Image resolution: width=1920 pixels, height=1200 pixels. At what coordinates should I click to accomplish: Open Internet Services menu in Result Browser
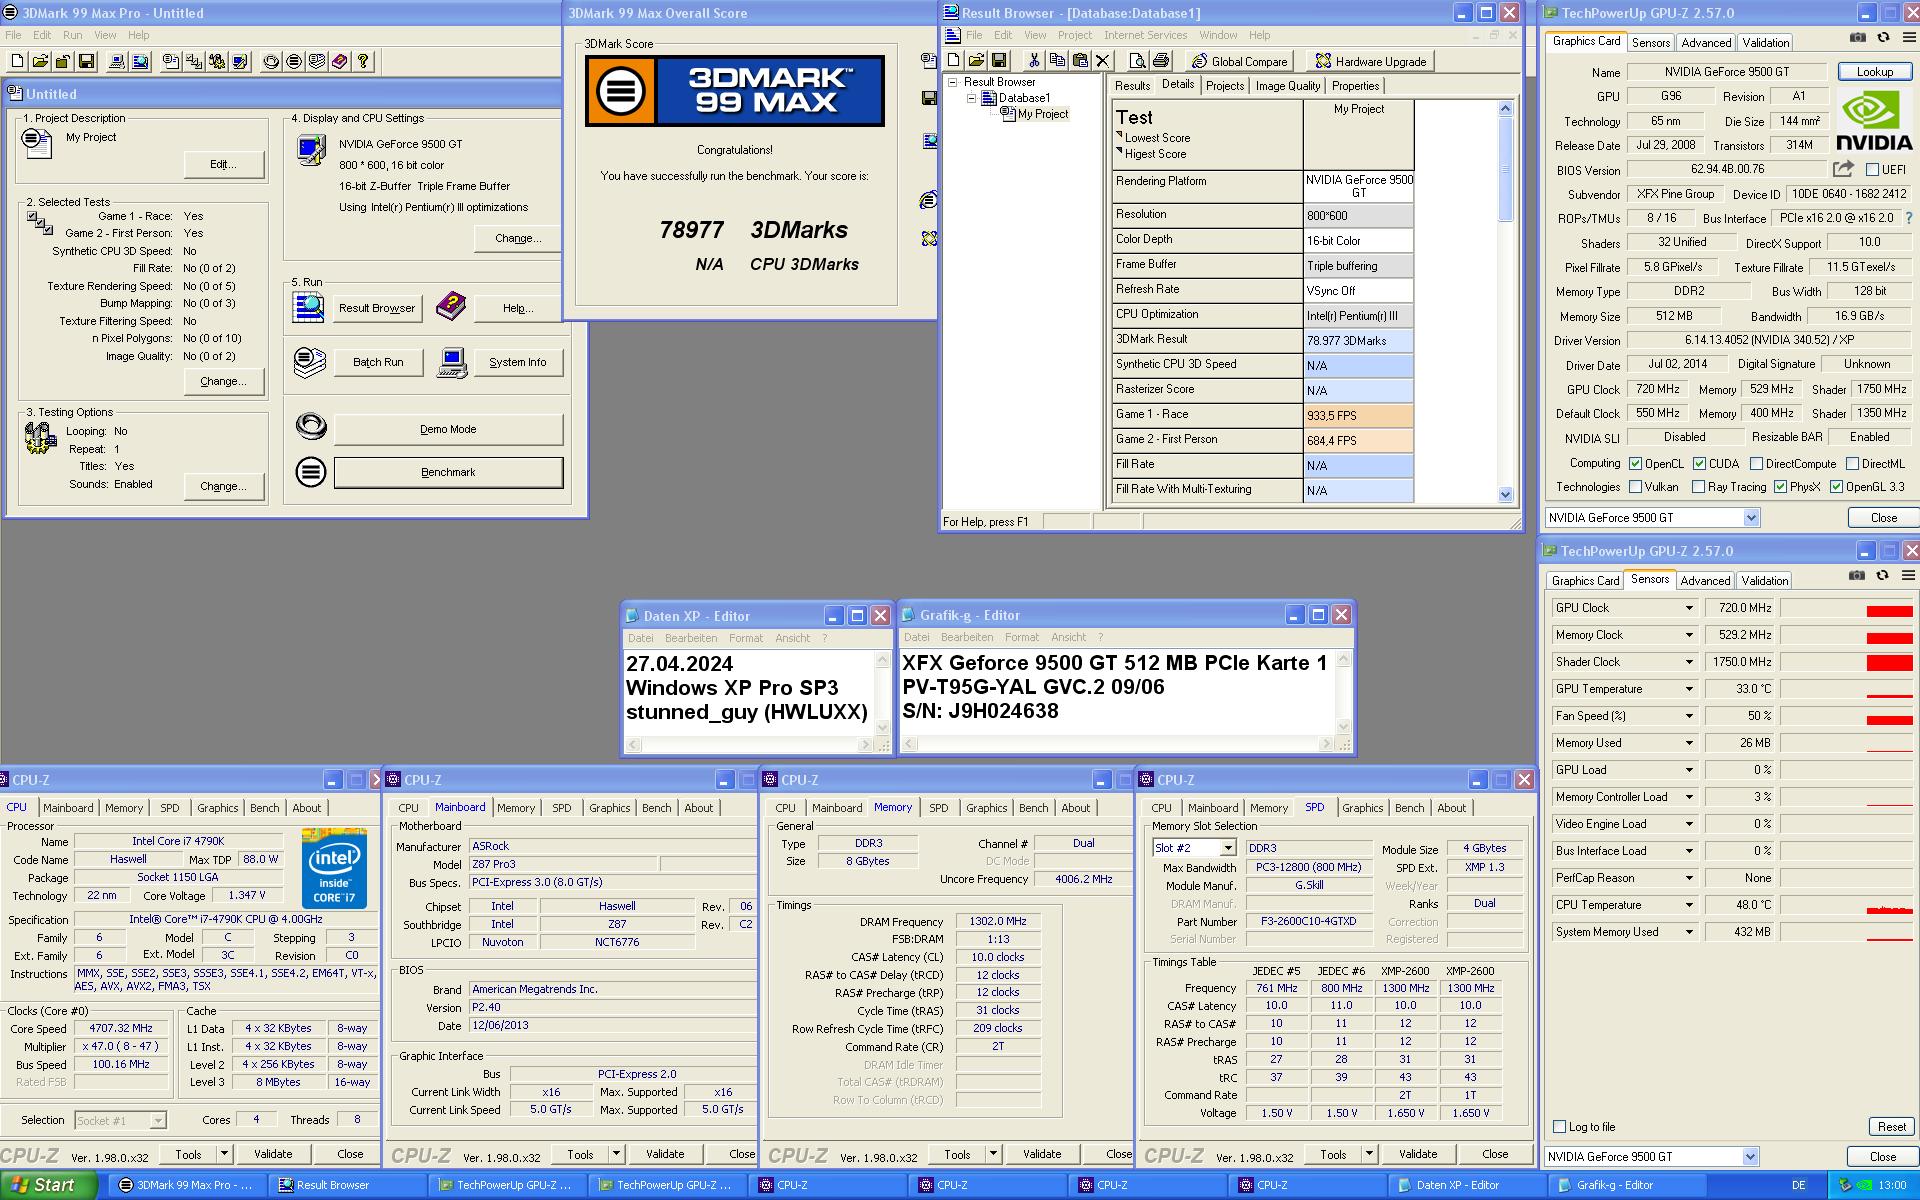pyautogui.click(x=1145, y=35)
